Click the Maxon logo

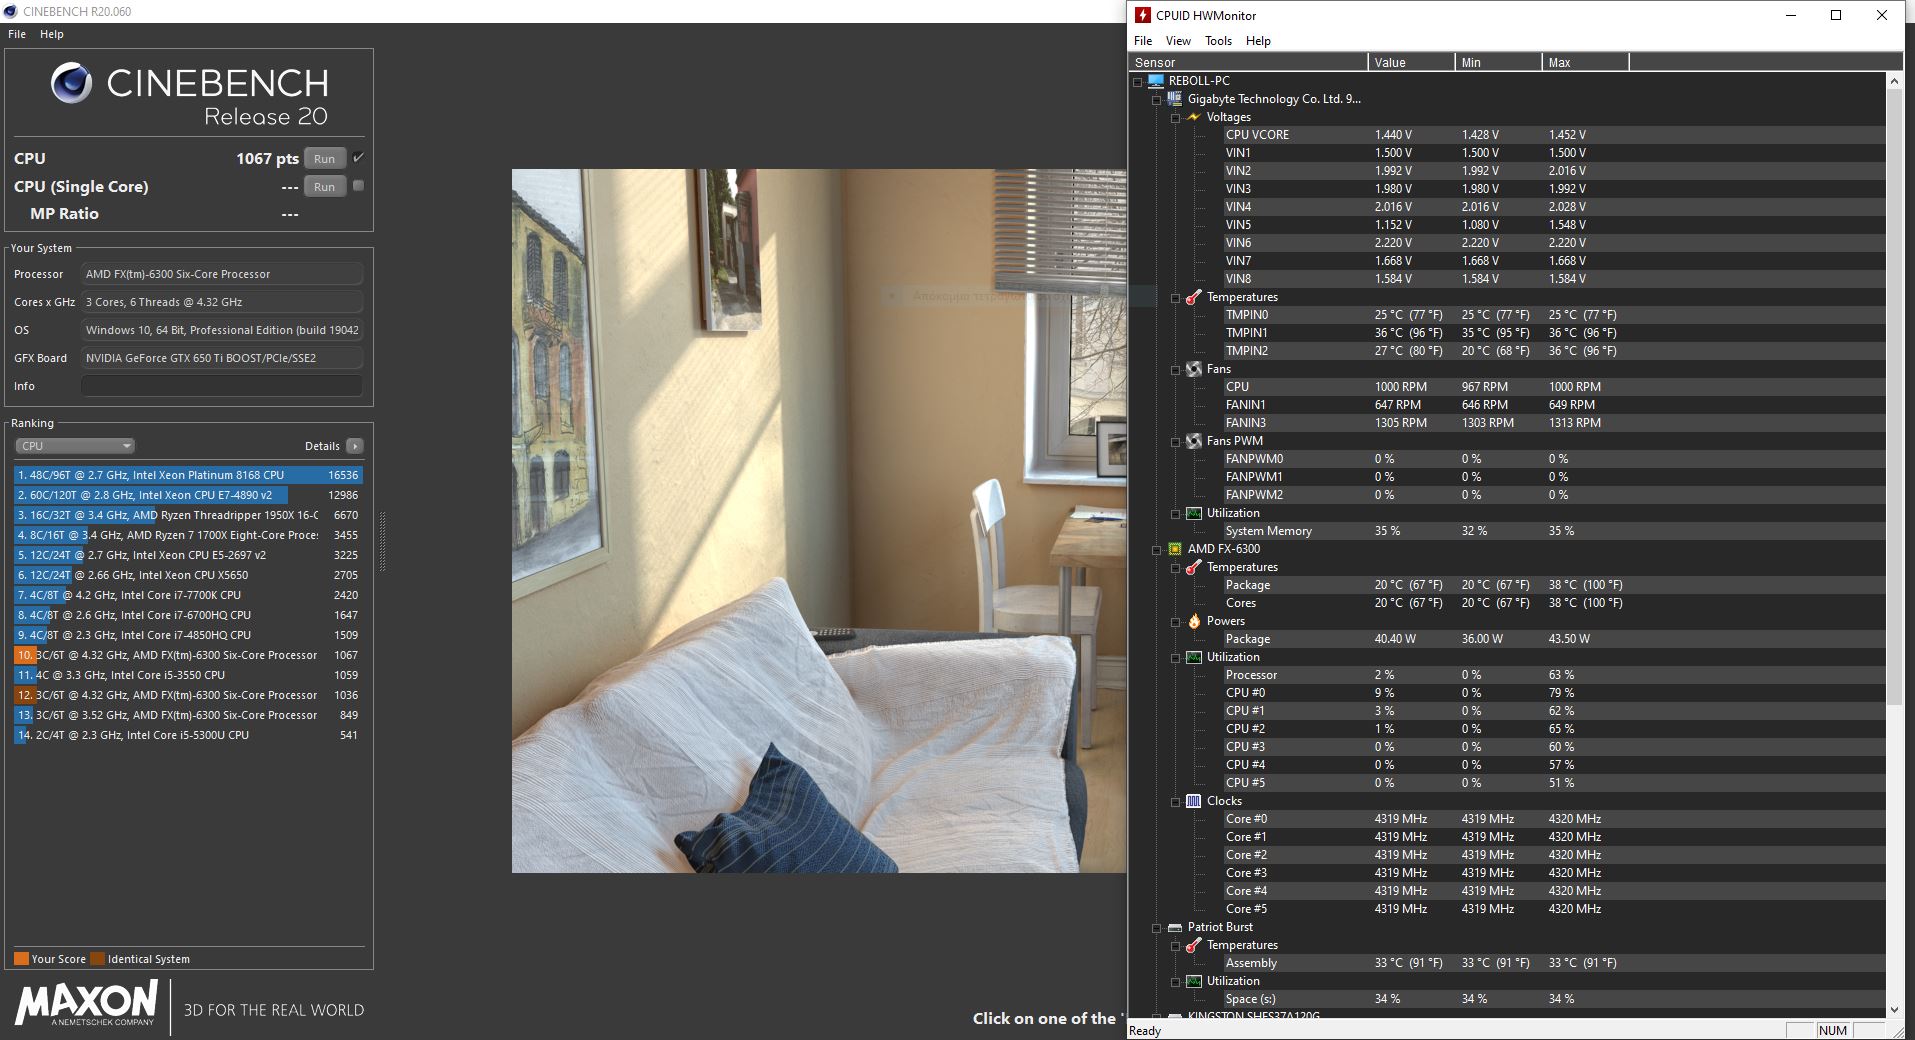pyautogui.click(x=86, y=1003)
